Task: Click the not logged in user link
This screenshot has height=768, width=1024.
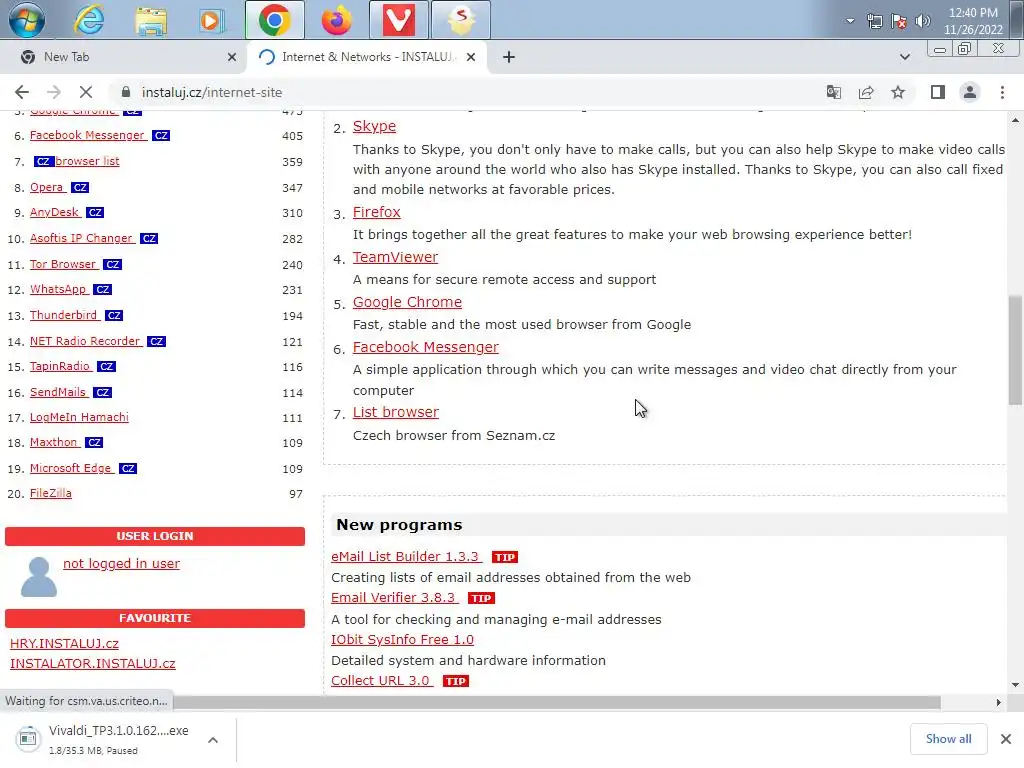Action: coord(121,563)
